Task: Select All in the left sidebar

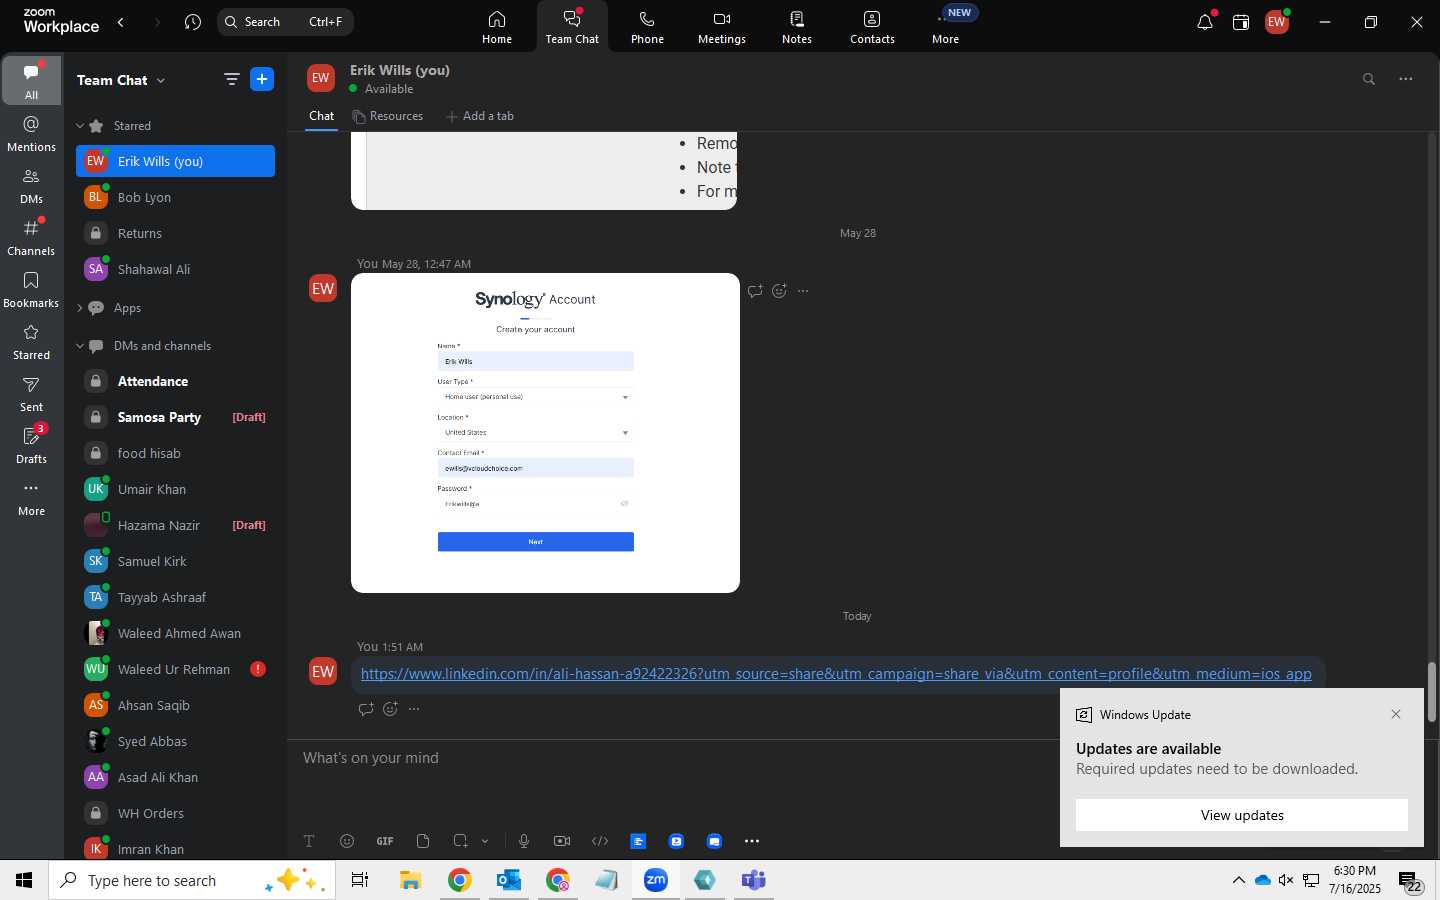Action: 31,80
